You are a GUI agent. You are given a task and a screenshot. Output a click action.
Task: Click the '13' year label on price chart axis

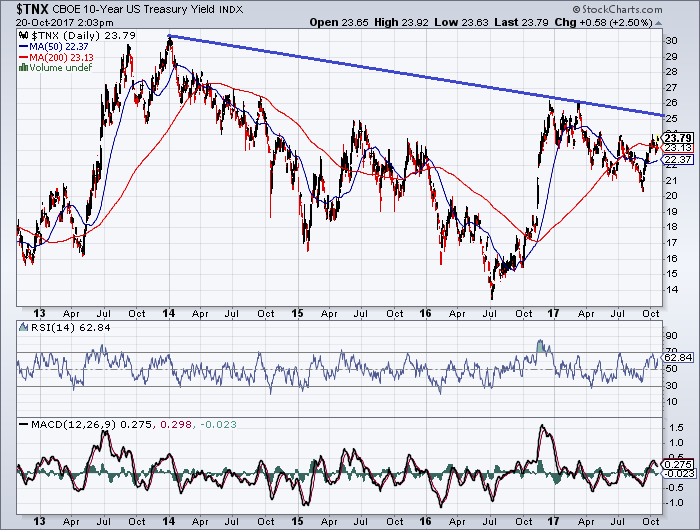click(x=39, y=313)
